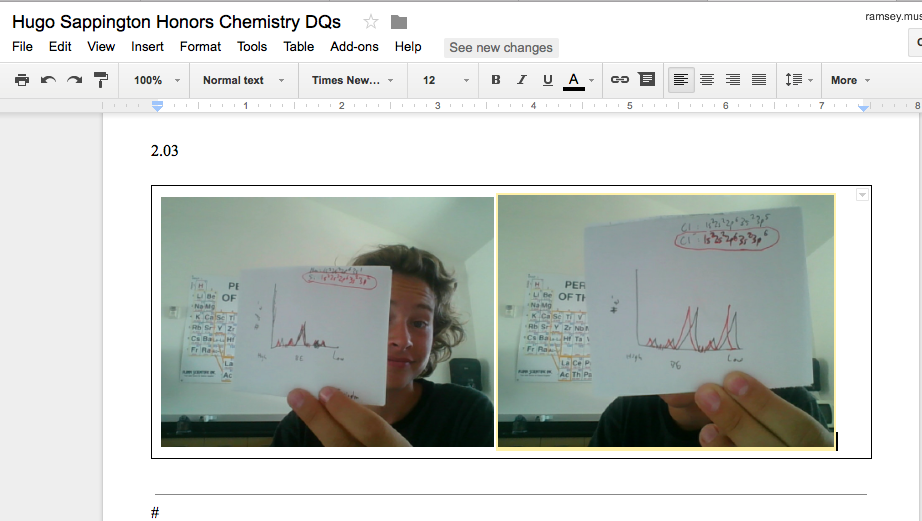The height and width of the screenshot is (521, 922).
Task: Open the Insert menu
Action: [x=147, y=47]
